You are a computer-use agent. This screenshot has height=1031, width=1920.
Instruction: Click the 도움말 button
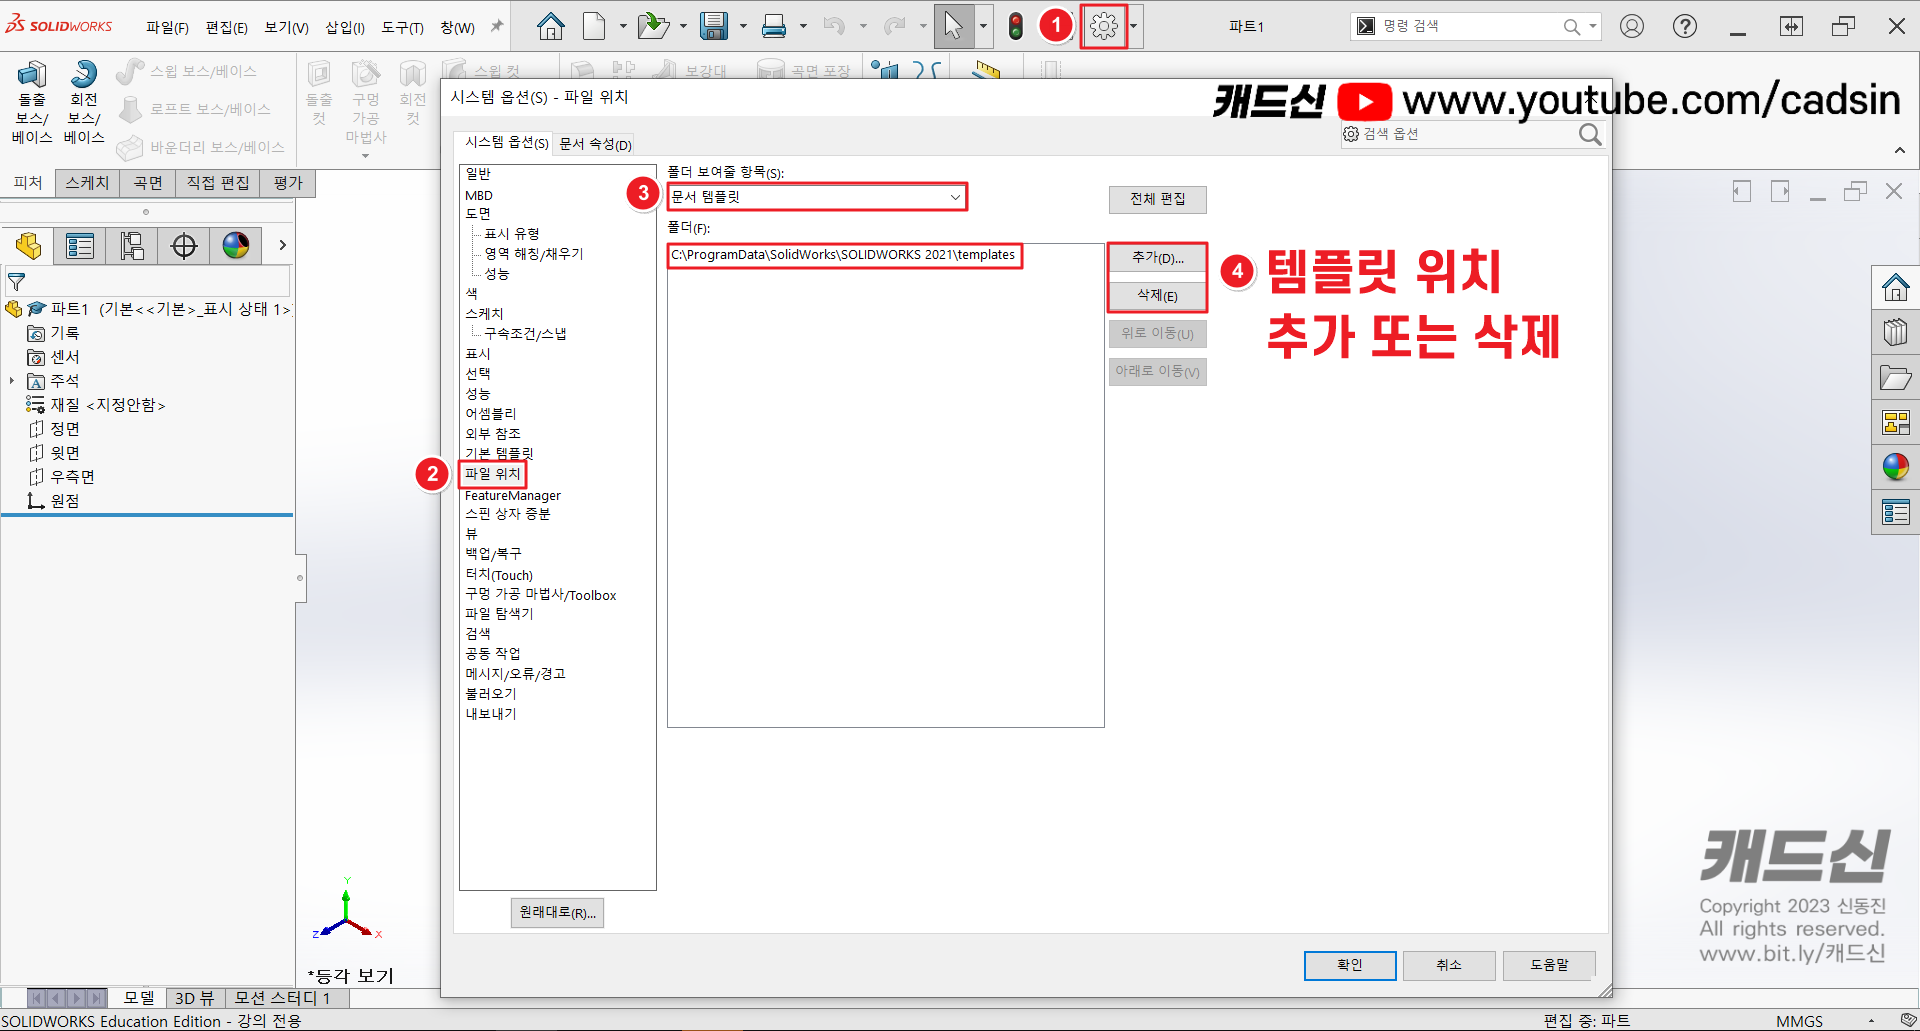tap(1548, 965)
